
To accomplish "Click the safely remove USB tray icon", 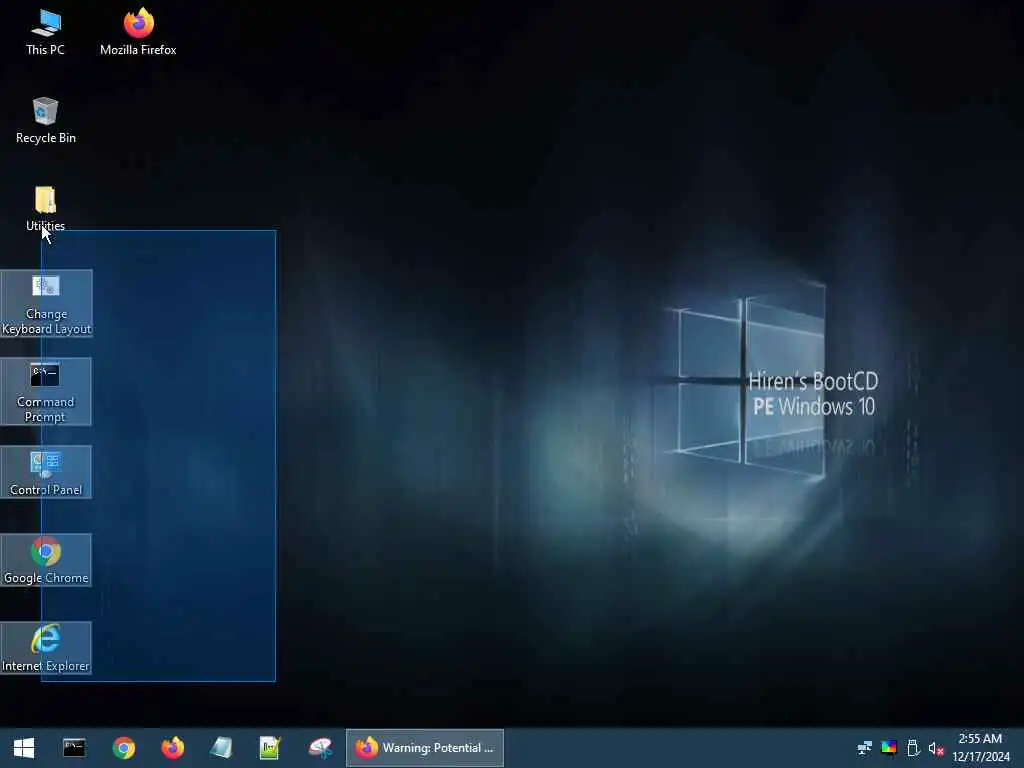I will pyautogui.click(x=913, y=748).
